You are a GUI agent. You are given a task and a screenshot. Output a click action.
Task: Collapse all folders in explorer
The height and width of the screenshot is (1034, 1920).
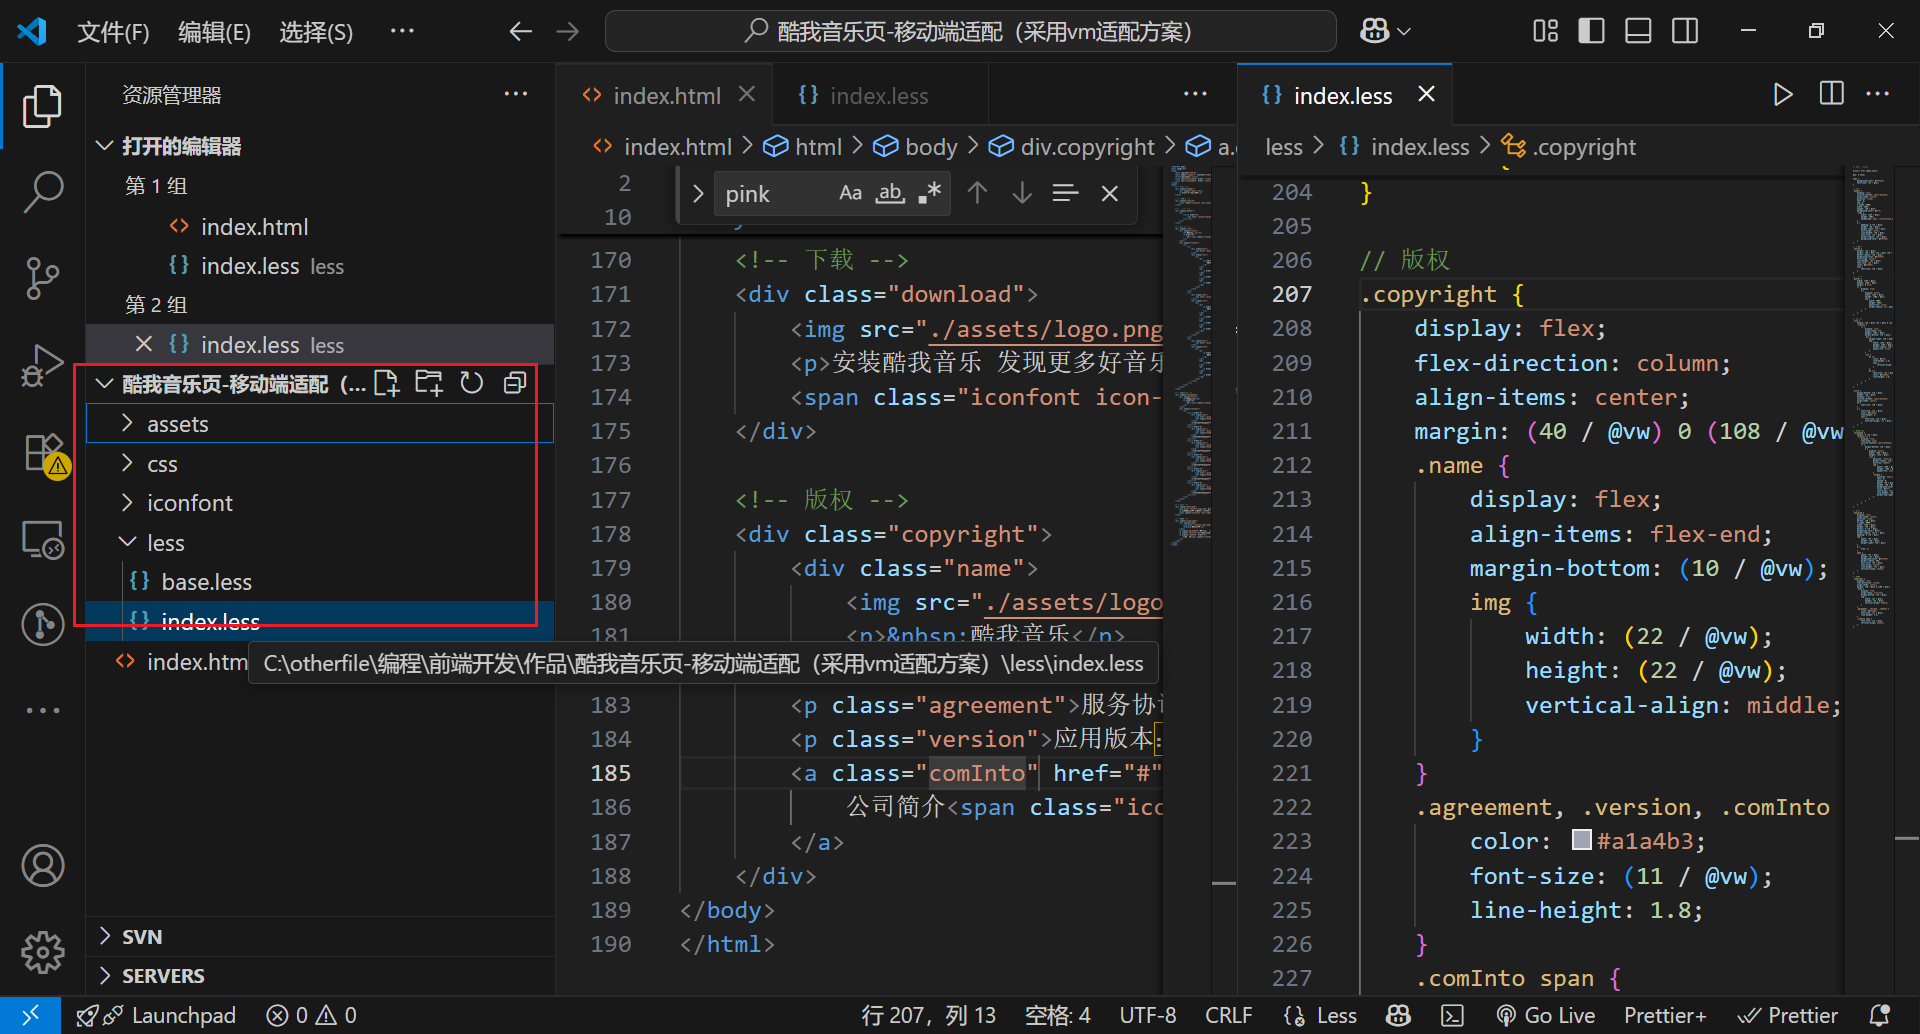click(515, 384)
